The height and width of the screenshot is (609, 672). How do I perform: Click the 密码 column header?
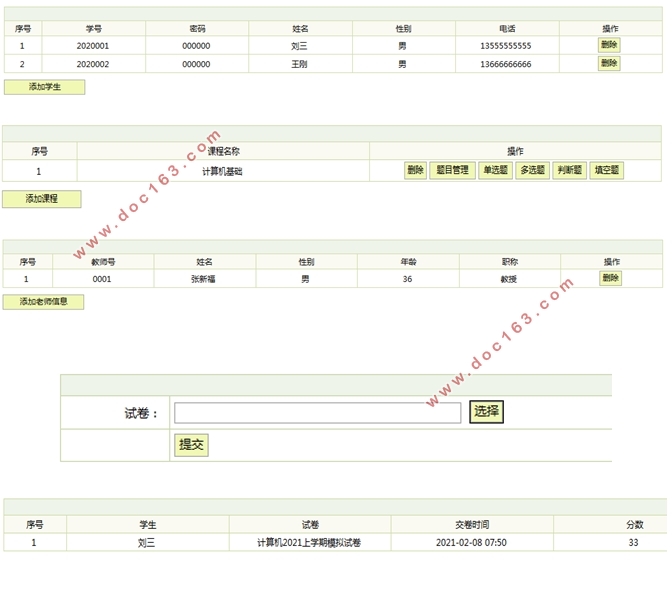(197, 29)
